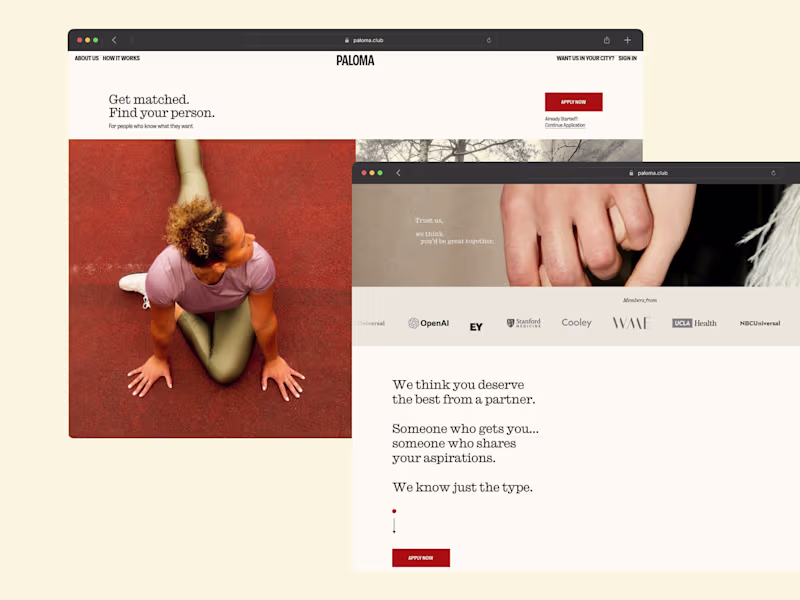Screen dimensions: 800x600
Task: Click the lock icon beside paloma.club in the rear window
Action: pyautogui.click(x=347, y=40)
